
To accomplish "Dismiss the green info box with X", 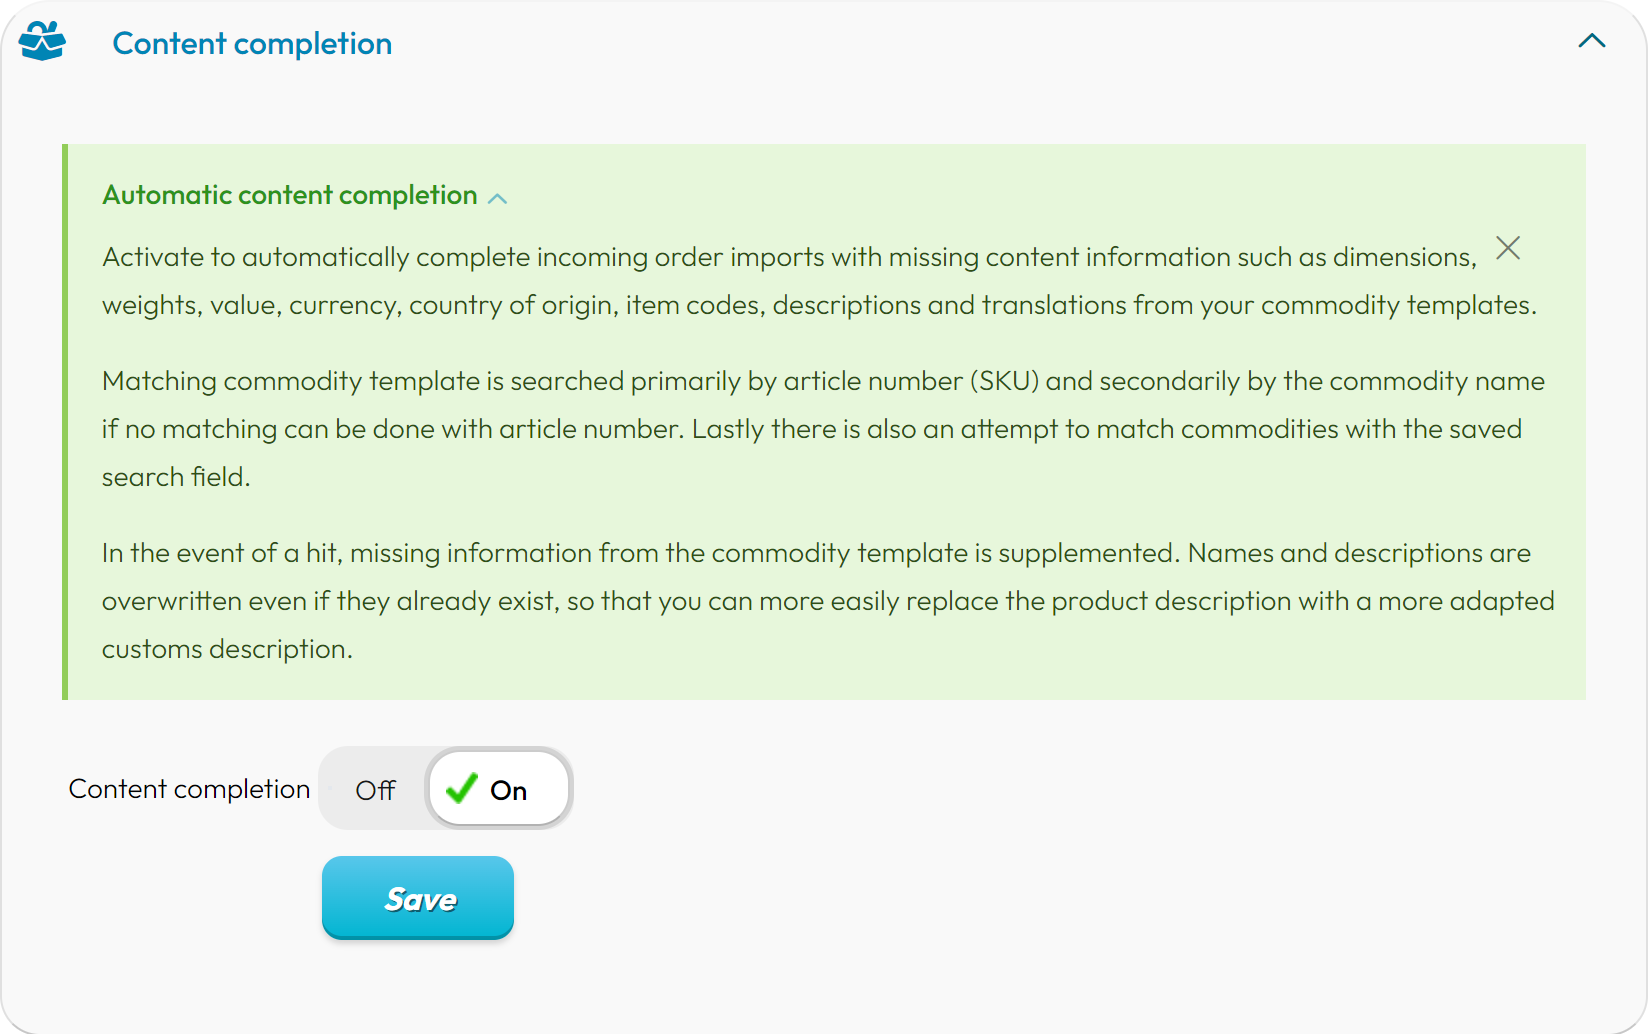I will click(x=1508, y=248).
